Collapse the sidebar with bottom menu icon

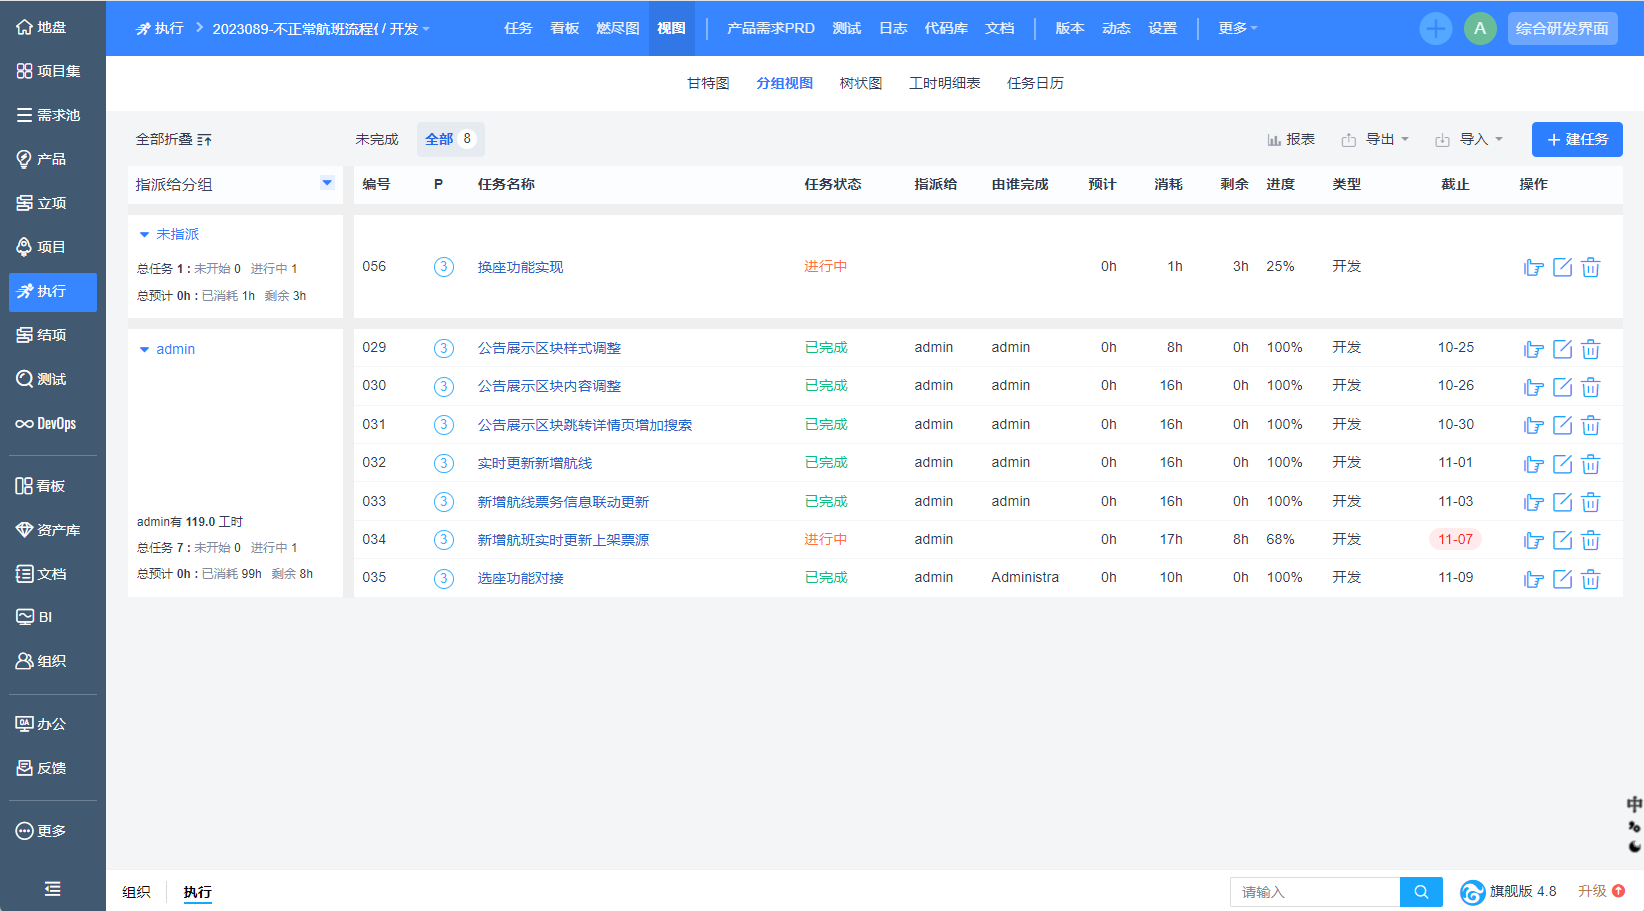[x=52, y=888]
